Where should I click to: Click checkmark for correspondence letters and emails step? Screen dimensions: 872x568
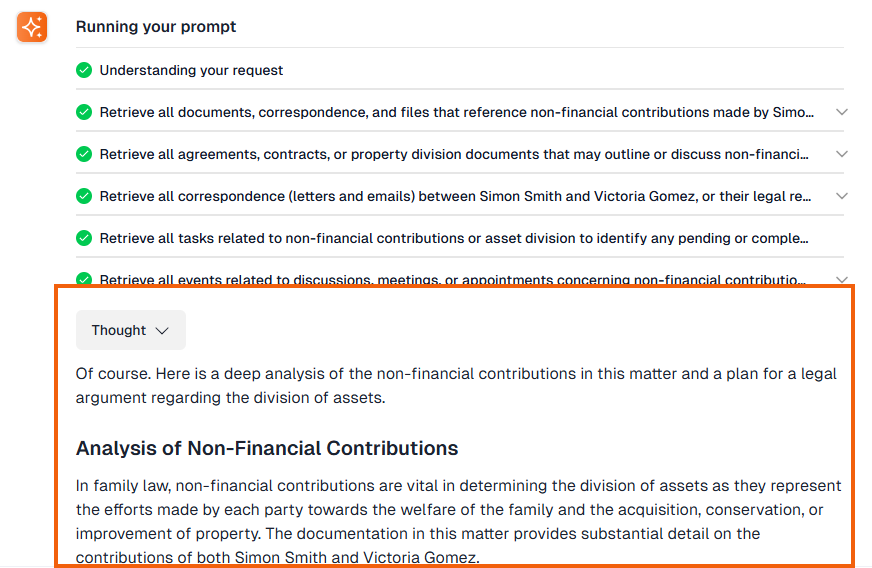point(84,197)
